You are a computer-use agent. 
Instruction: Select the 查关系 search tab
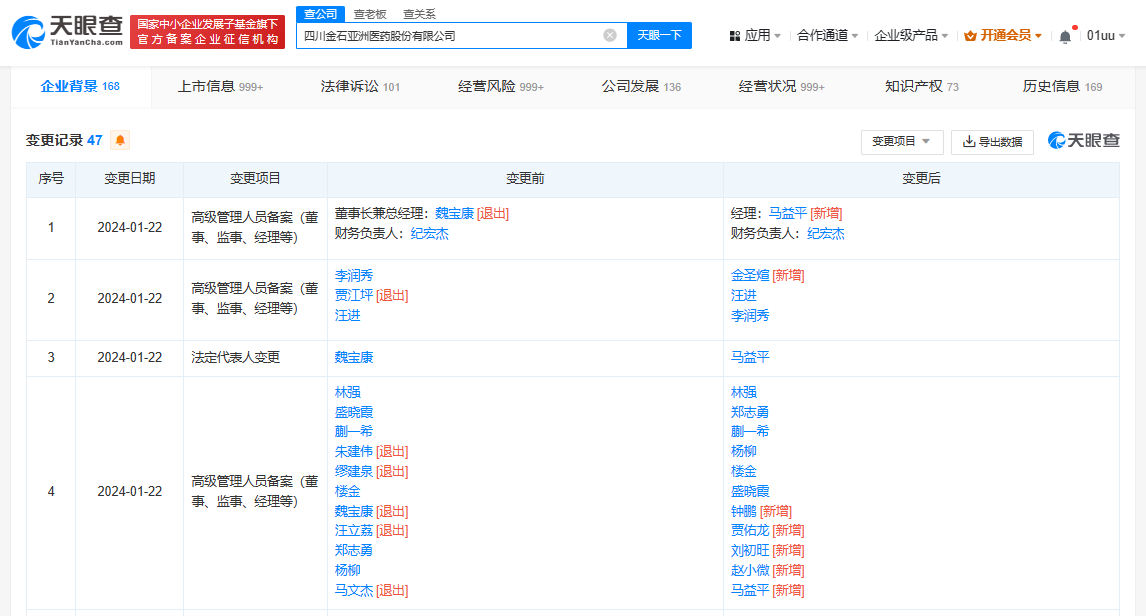coord(419,14)
